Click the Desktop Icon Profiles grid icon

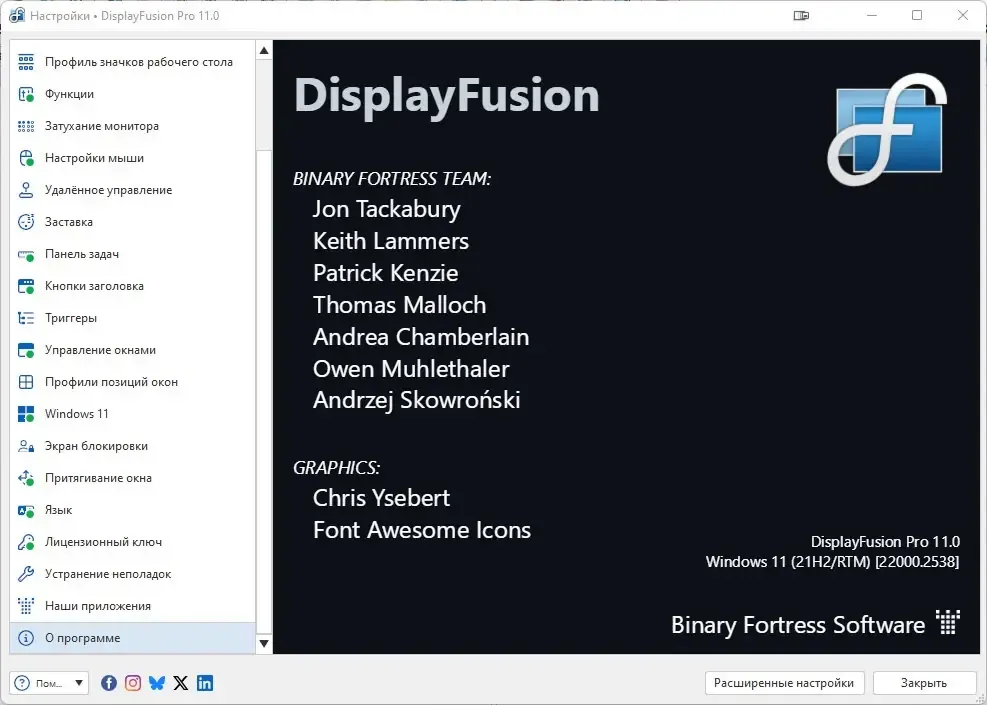pos(26,62)
